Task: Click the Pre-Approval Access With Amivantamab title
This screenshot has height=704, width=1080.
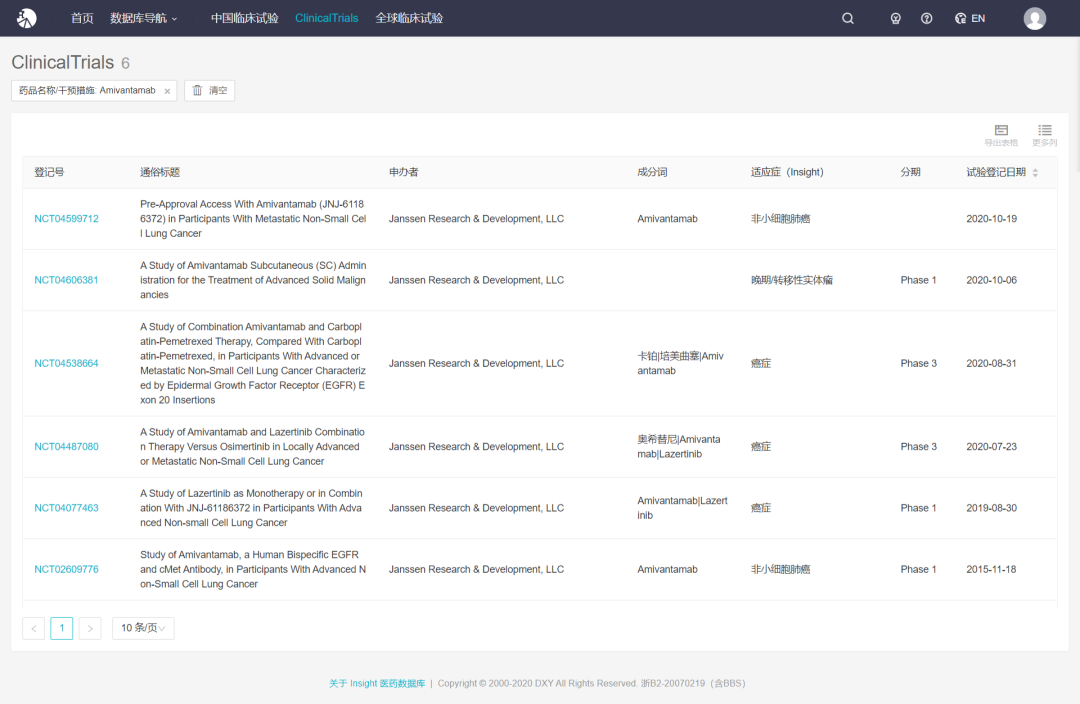Action: (253, 219)
